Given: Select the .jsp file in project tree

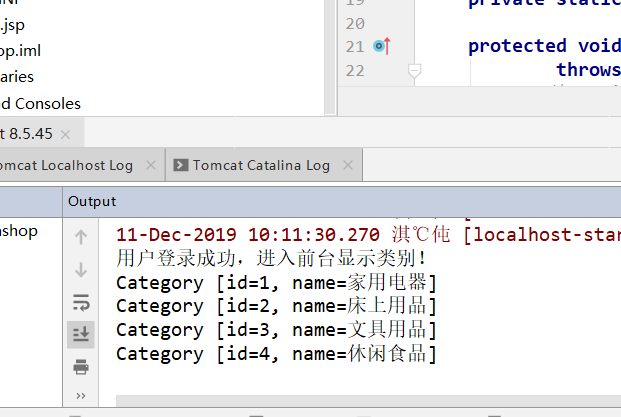Looking at the screenshot, I should [x=13, y=26].
